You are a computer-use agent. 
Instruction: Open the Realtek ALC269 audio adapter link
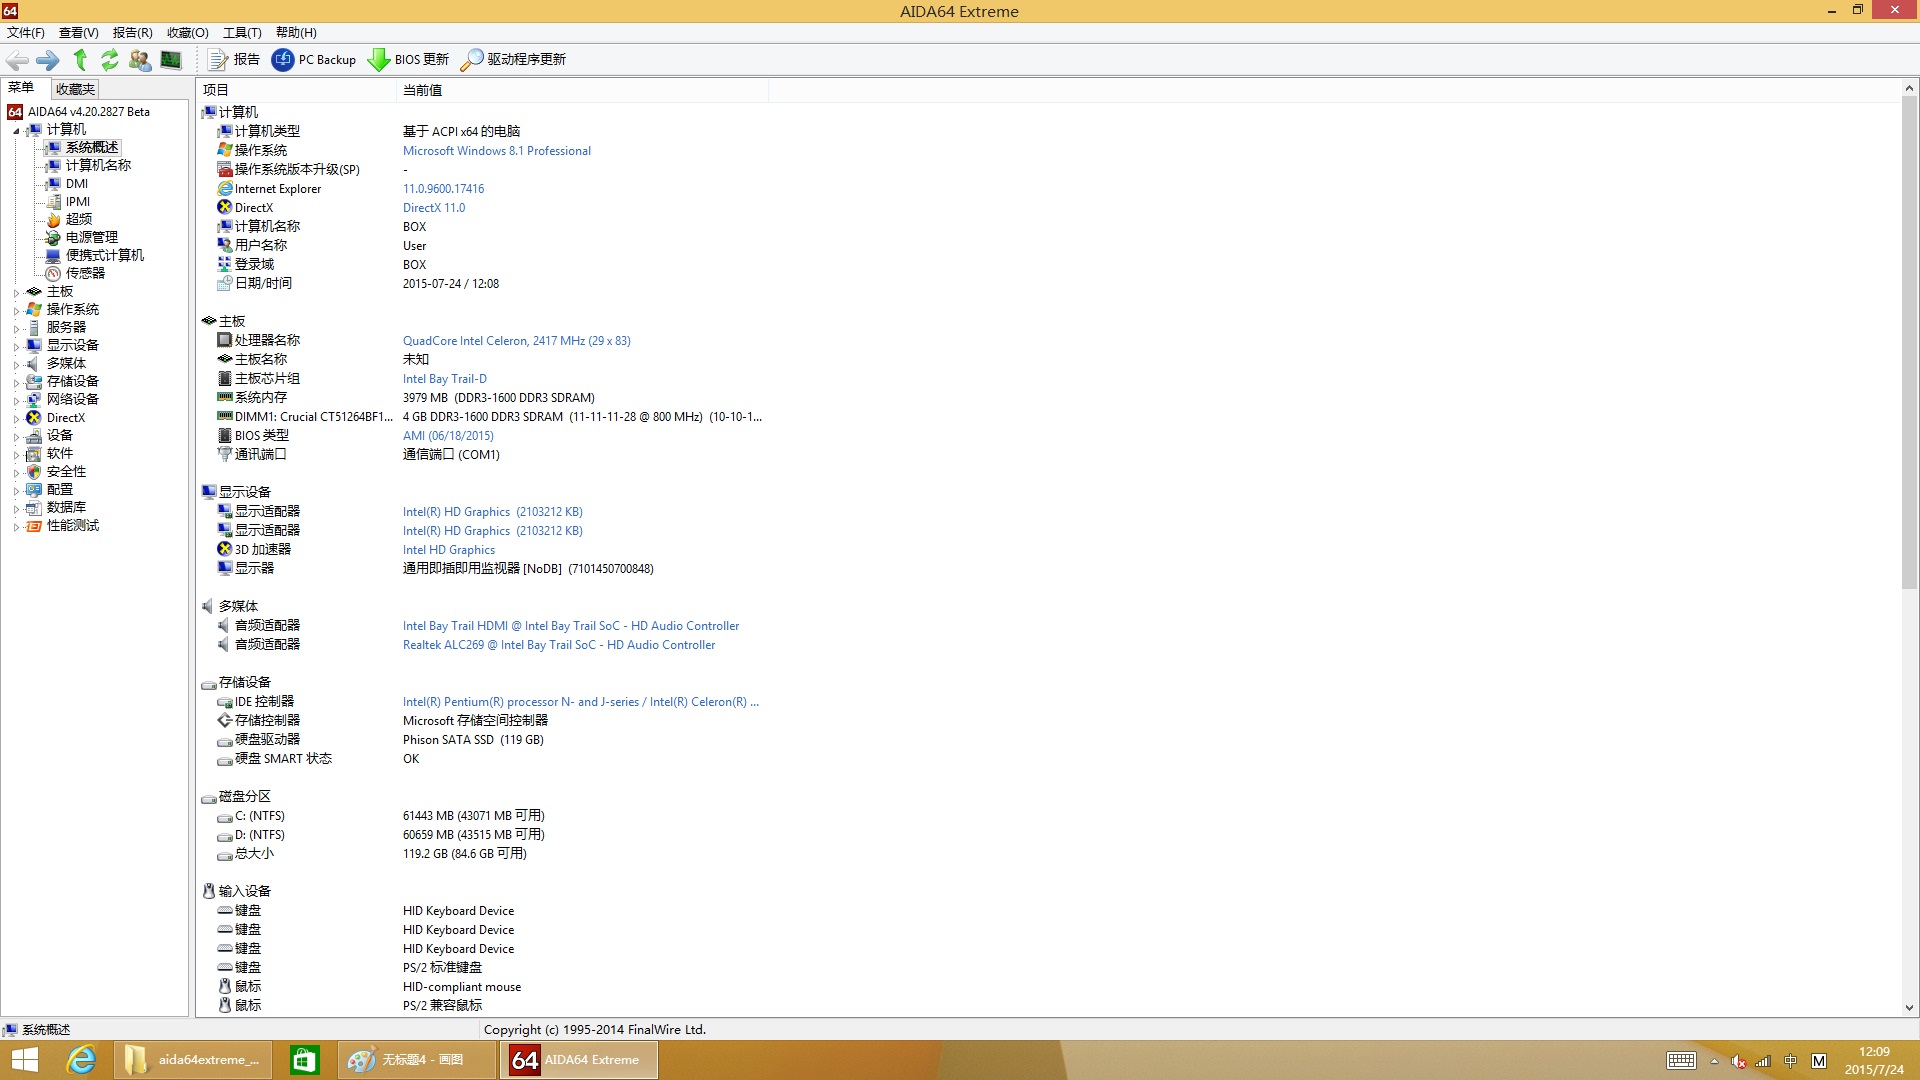coord(559,645)
